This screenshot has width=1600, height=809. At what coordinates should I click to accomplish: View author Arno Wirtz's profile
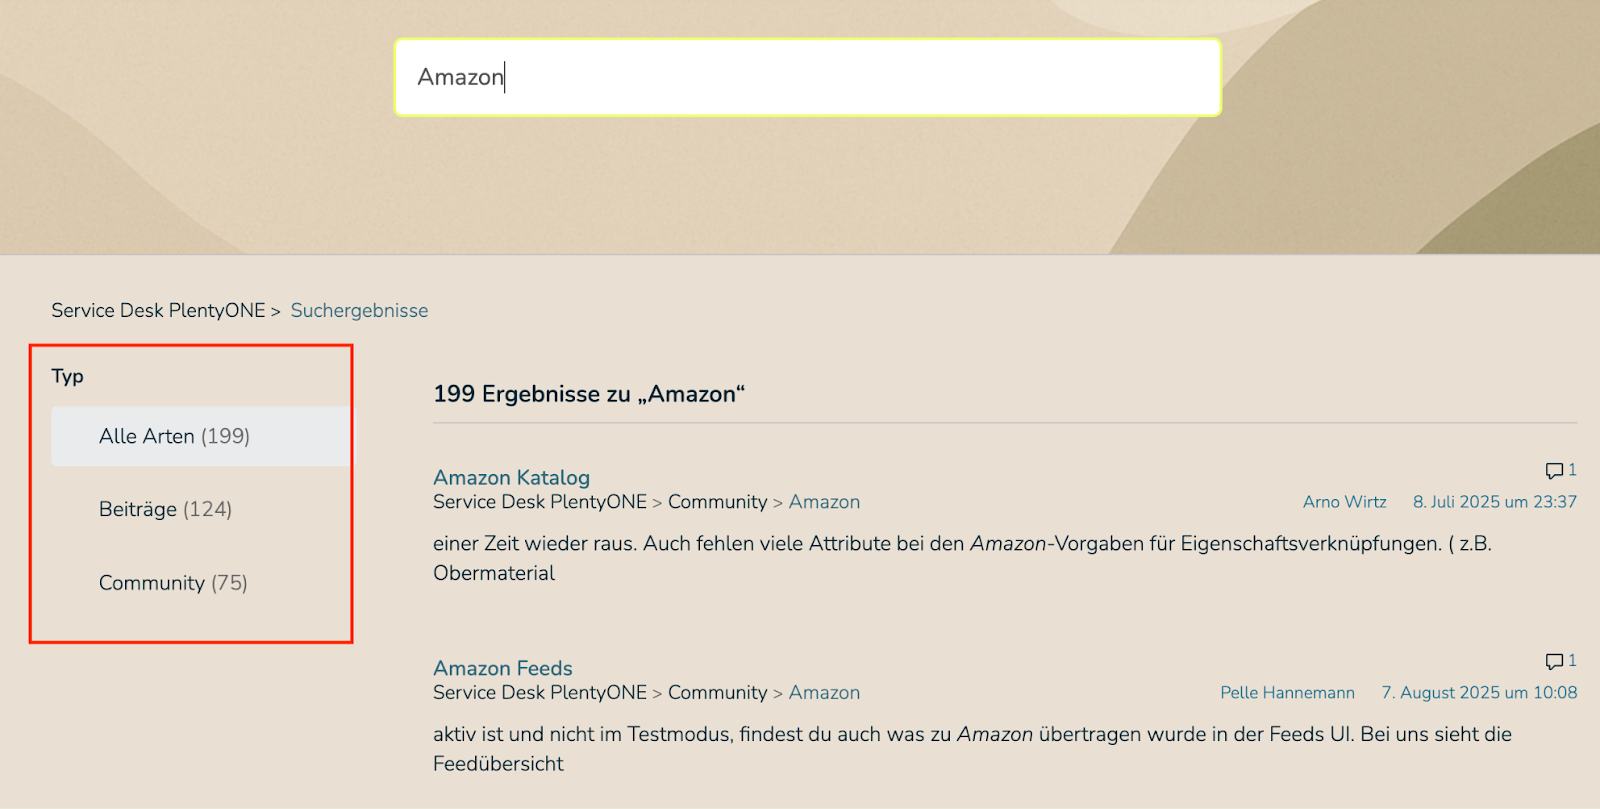pyautogui.click(x=1344, y=502)
